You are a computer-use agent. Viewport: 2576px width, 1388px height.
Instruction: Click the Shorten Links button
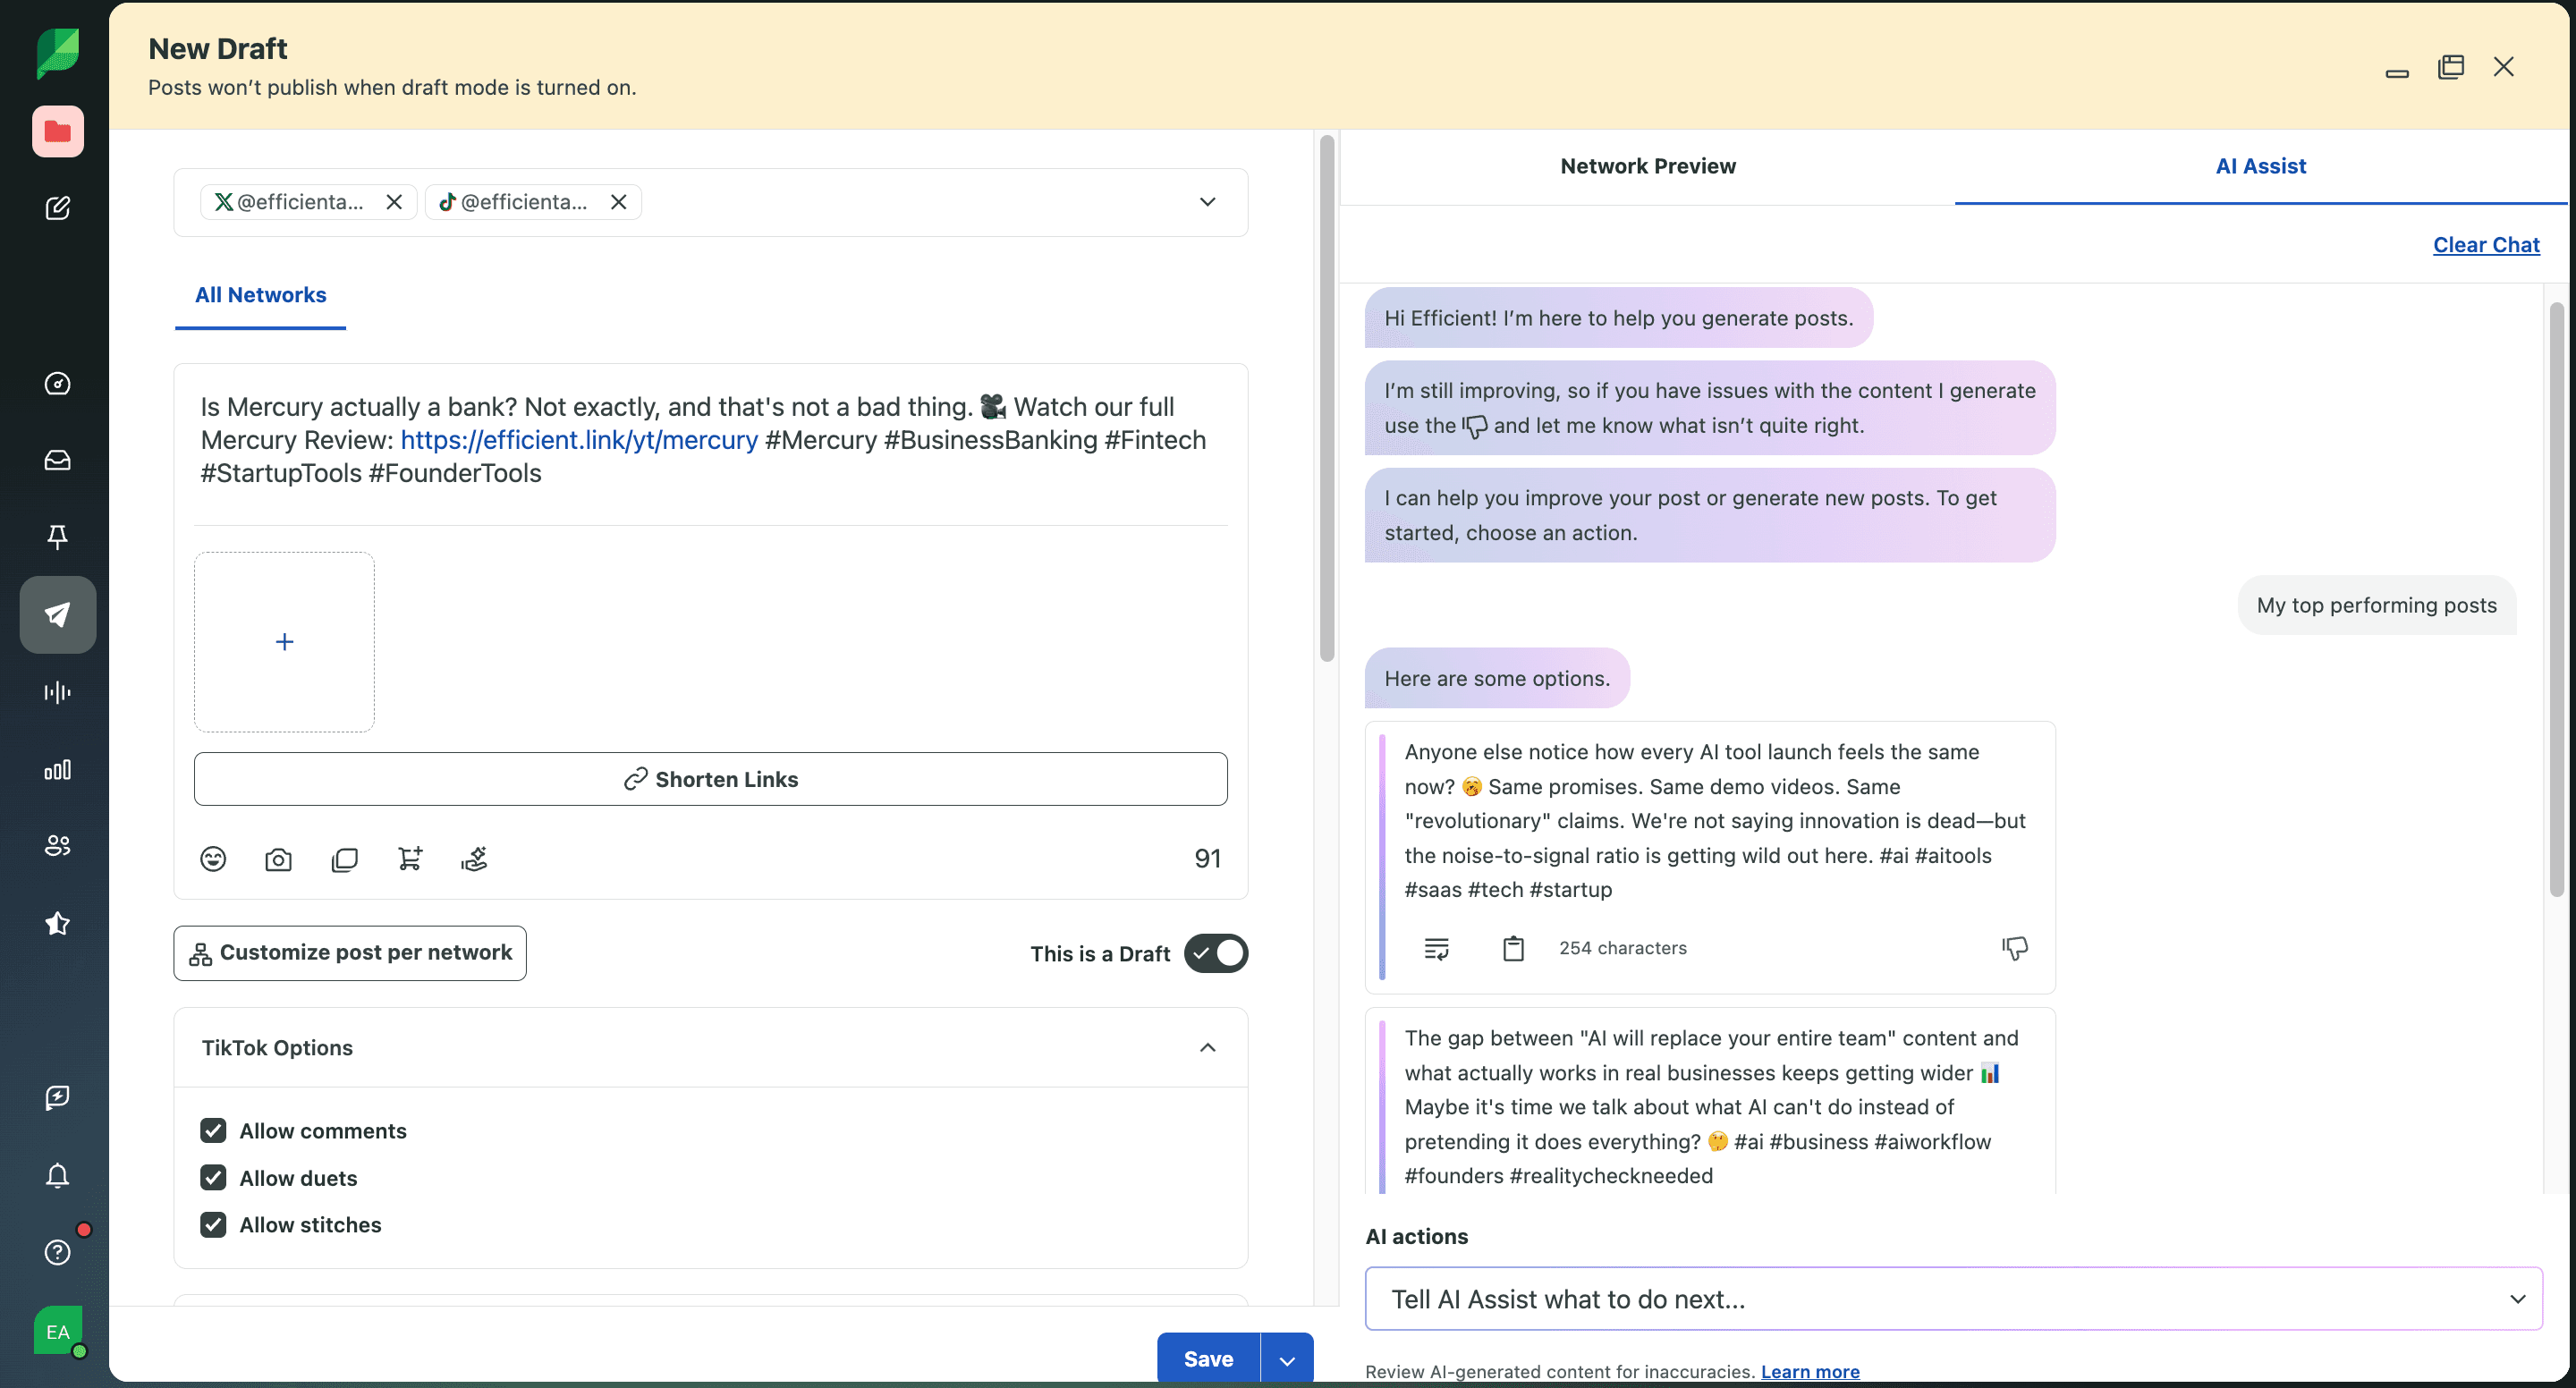tap(711, 779)
